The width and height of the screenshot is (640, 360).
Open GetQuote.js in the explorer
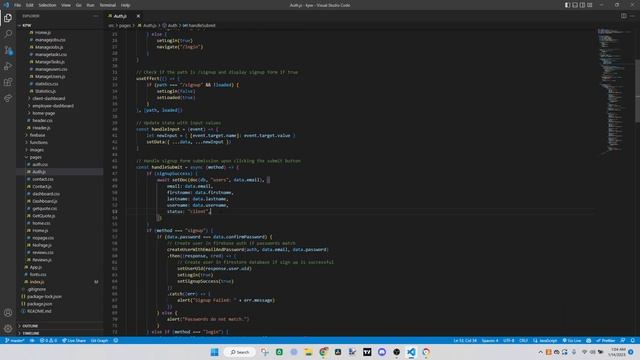[43, 216]
